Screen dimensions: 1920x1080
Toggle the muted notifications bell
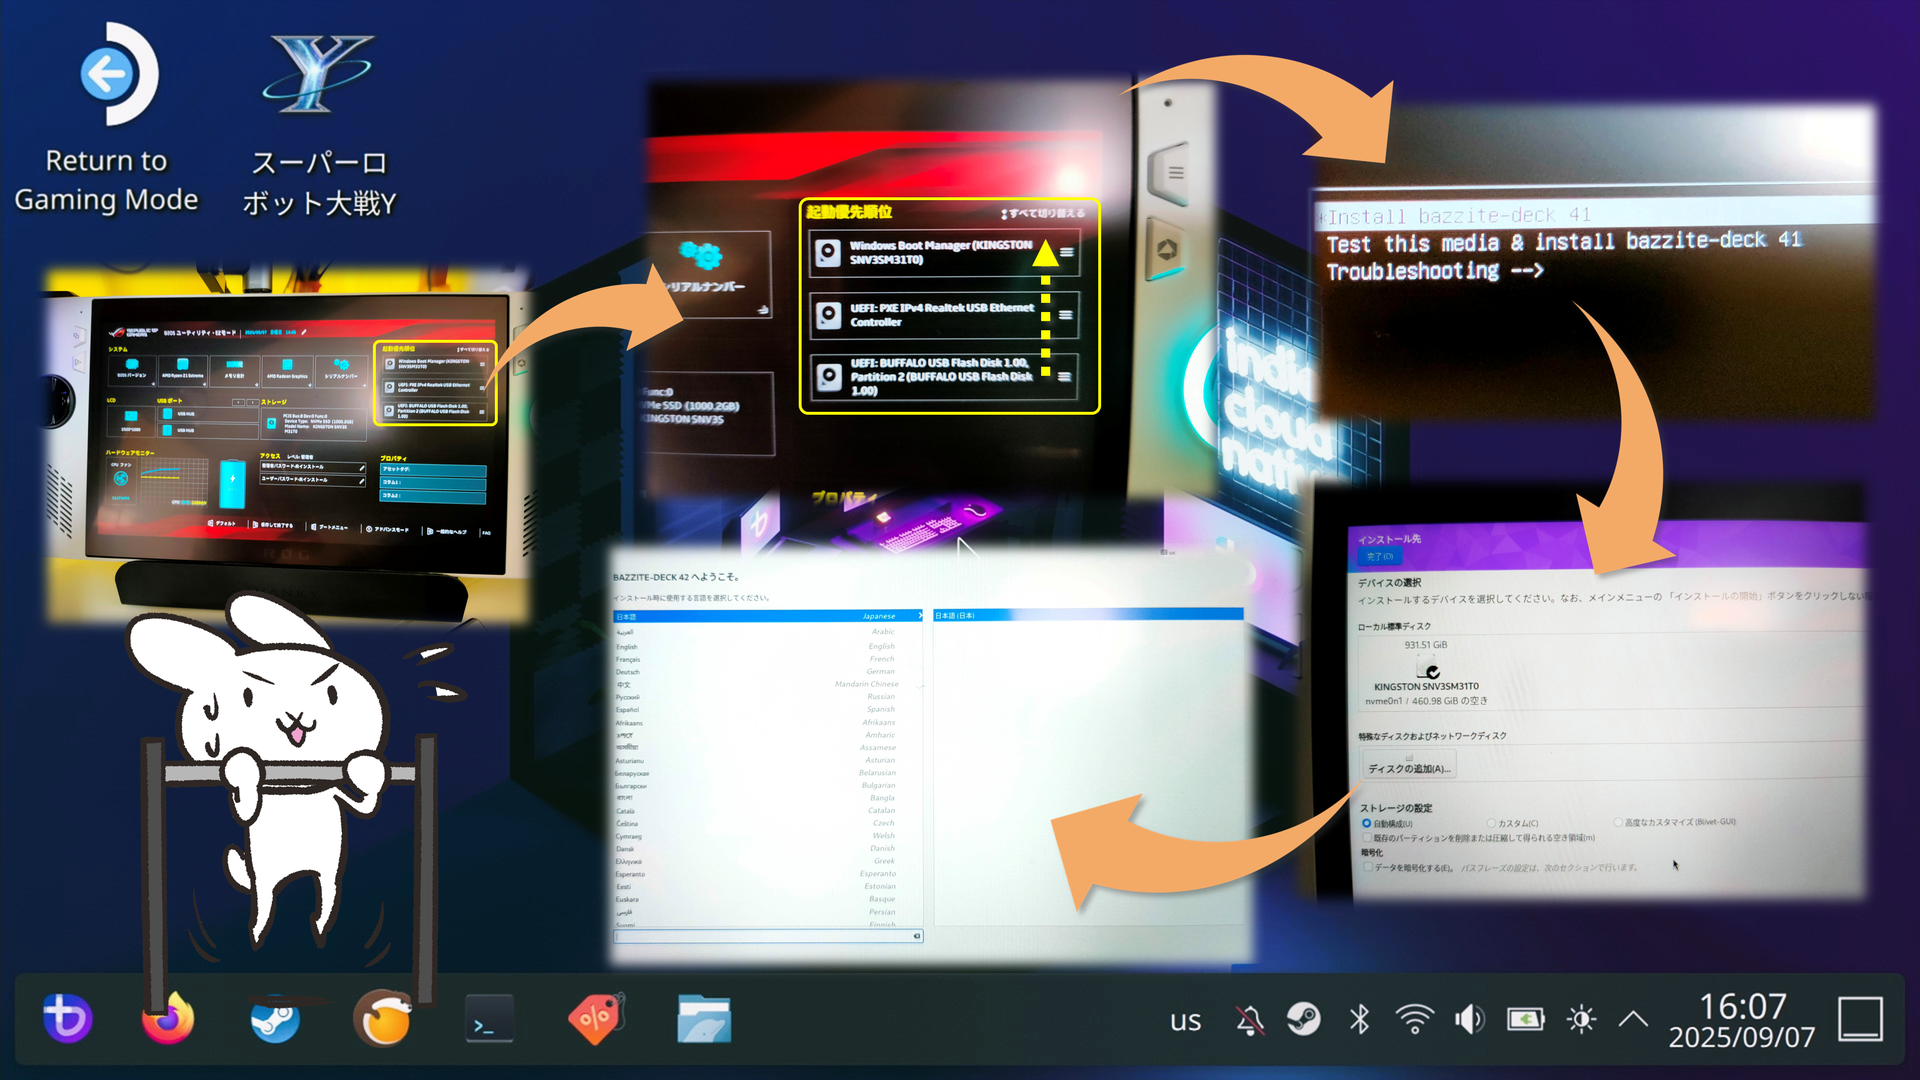[1249, 1020]
